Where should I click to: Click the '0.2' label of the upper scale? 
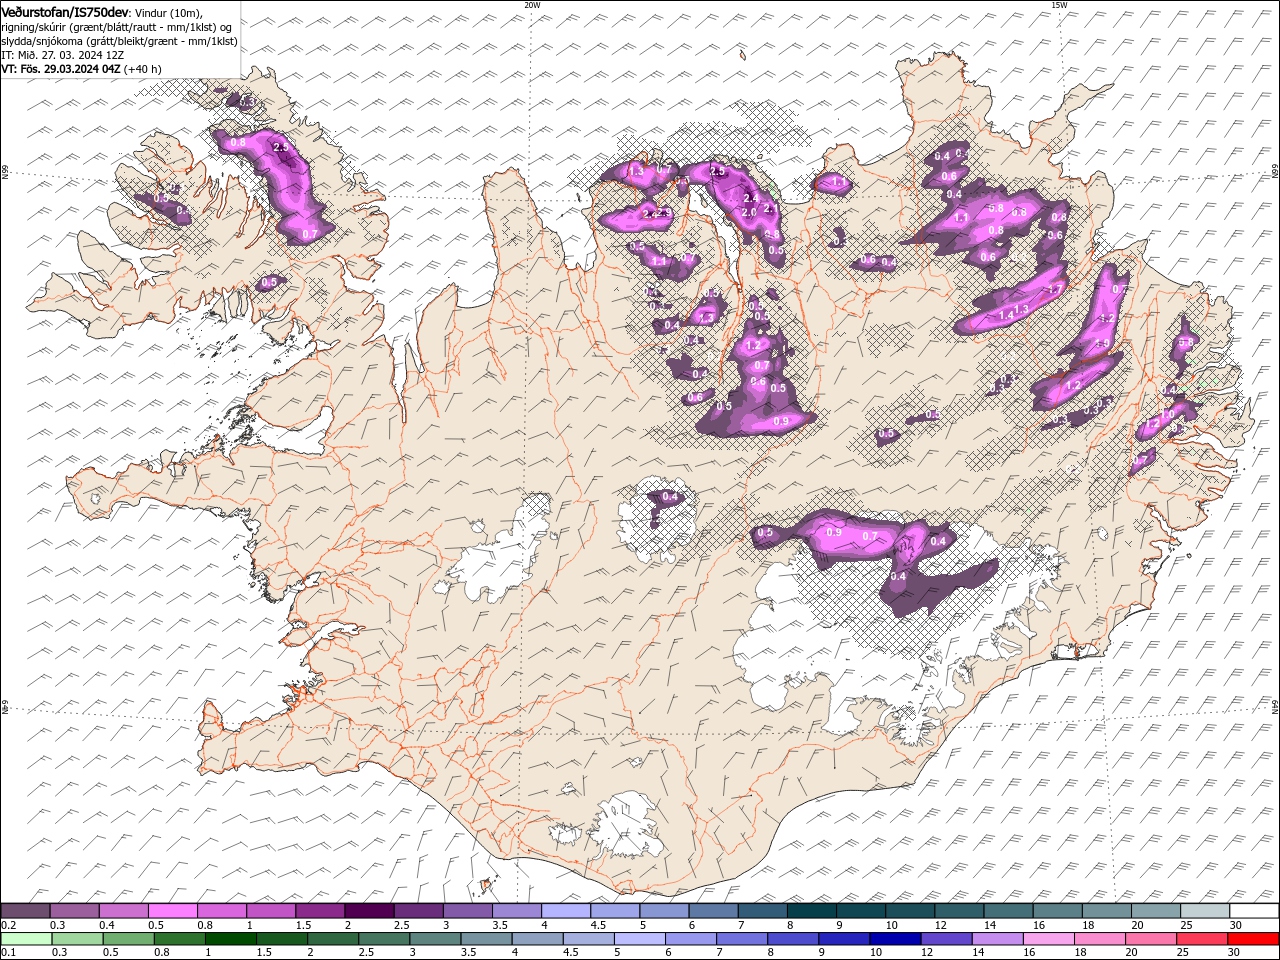pyautogui.click(x=9, y=925)
